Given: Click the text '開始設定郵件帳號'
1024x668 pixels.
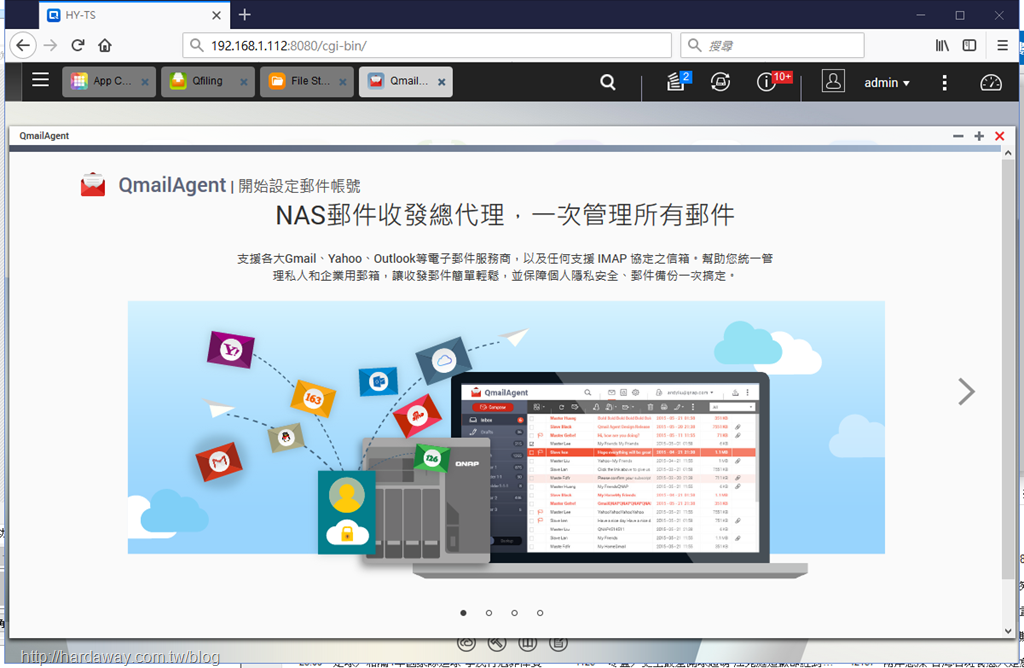Looking at the screenshot, I should [299, 186].
